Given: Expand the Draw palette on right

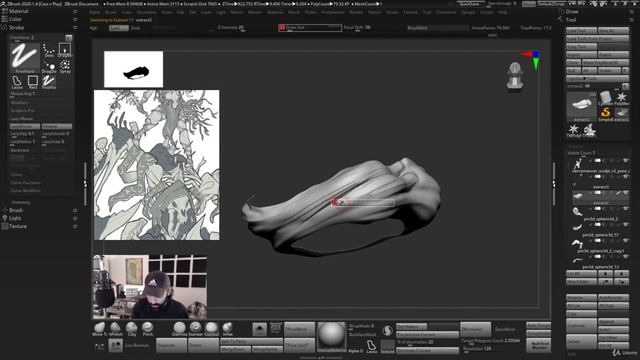Looking at the screenshot, I should tap(572, 11).
